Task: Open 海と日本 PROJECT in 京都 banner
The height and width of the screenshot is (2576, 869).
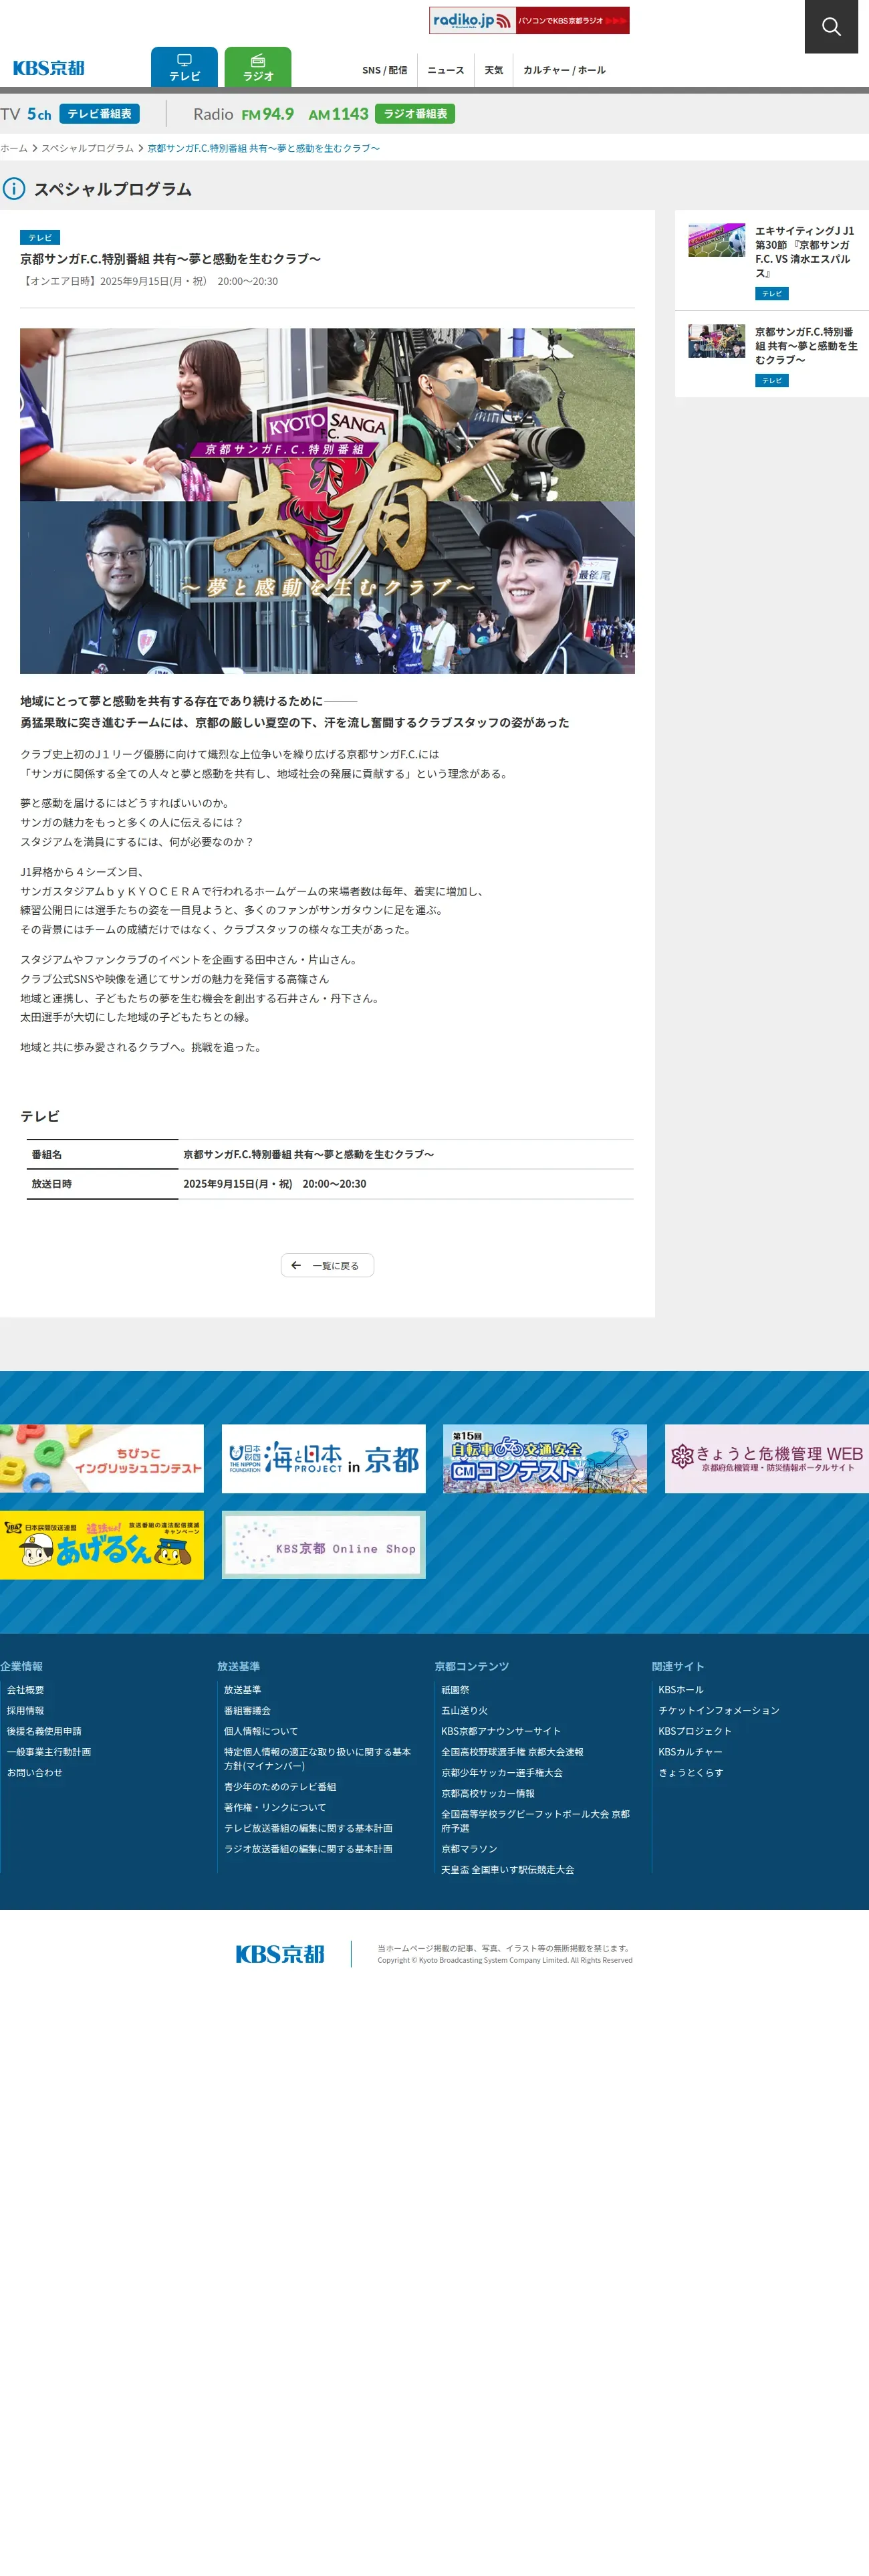Action: pyautogui.click(x=323, y=1458)
